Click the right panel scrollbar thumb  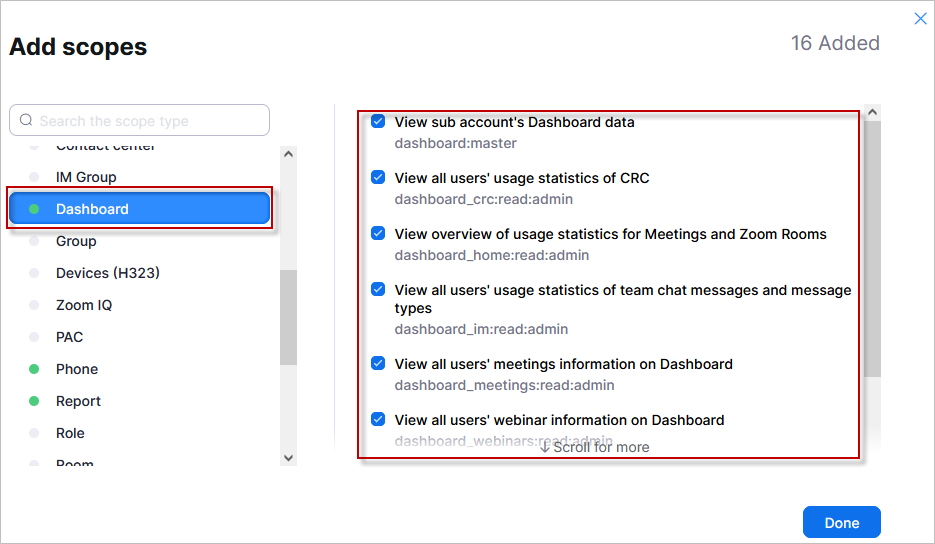click(x=872, y=249)
